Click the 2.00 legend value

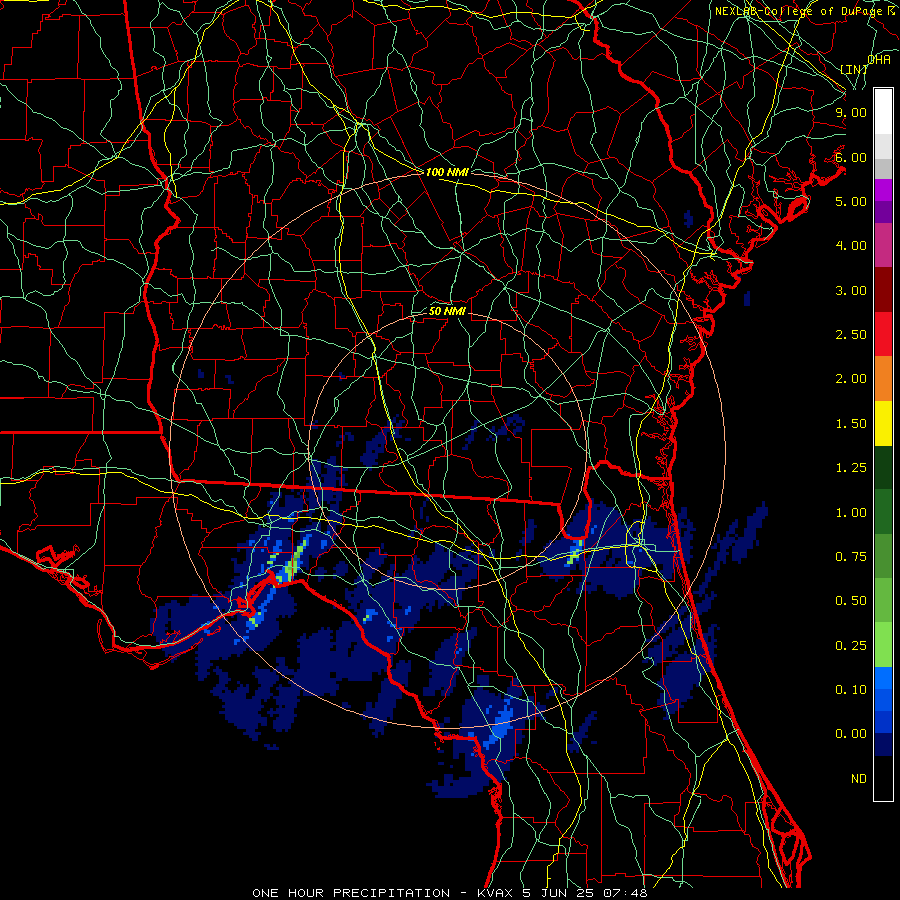tap(851, 379)
